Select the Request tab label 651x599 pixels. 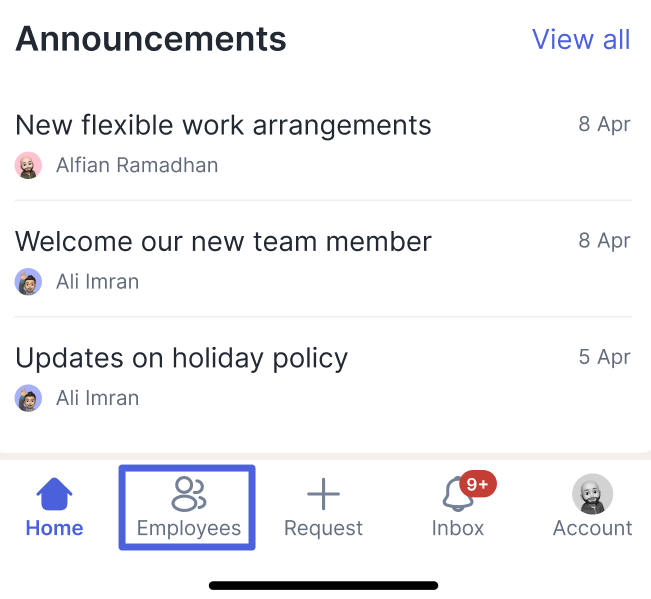tap(323, 528)
